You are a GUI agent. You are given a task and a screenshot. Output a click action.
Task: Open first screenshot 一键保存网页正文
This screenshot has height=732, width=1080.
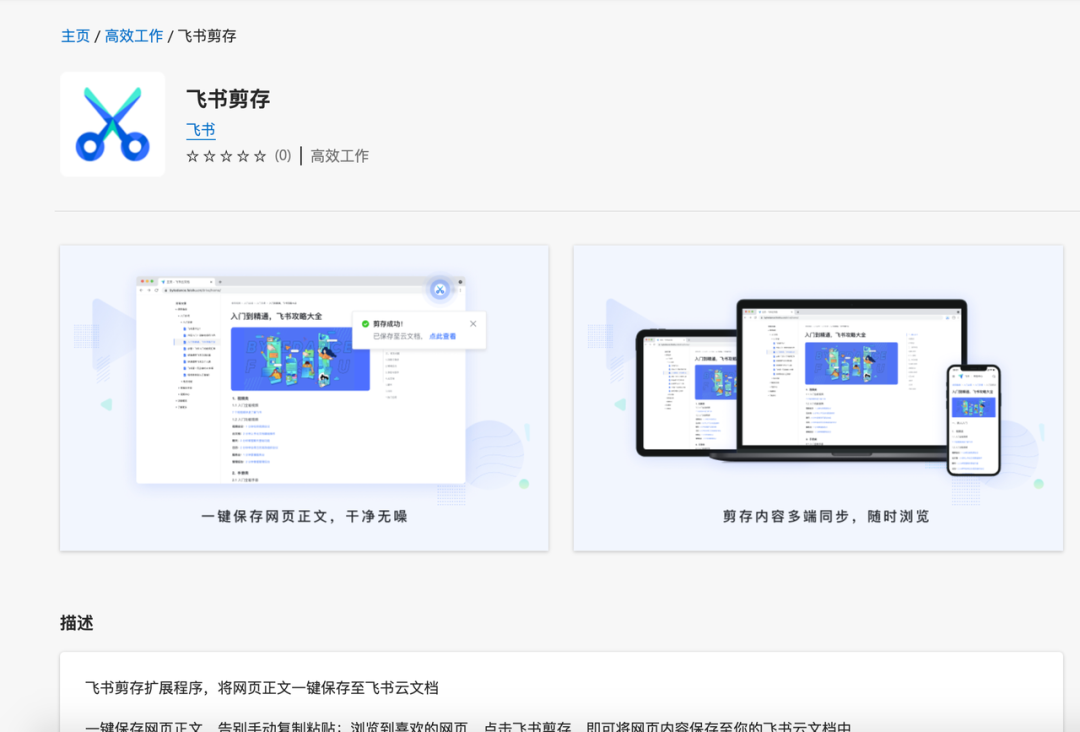304,397
